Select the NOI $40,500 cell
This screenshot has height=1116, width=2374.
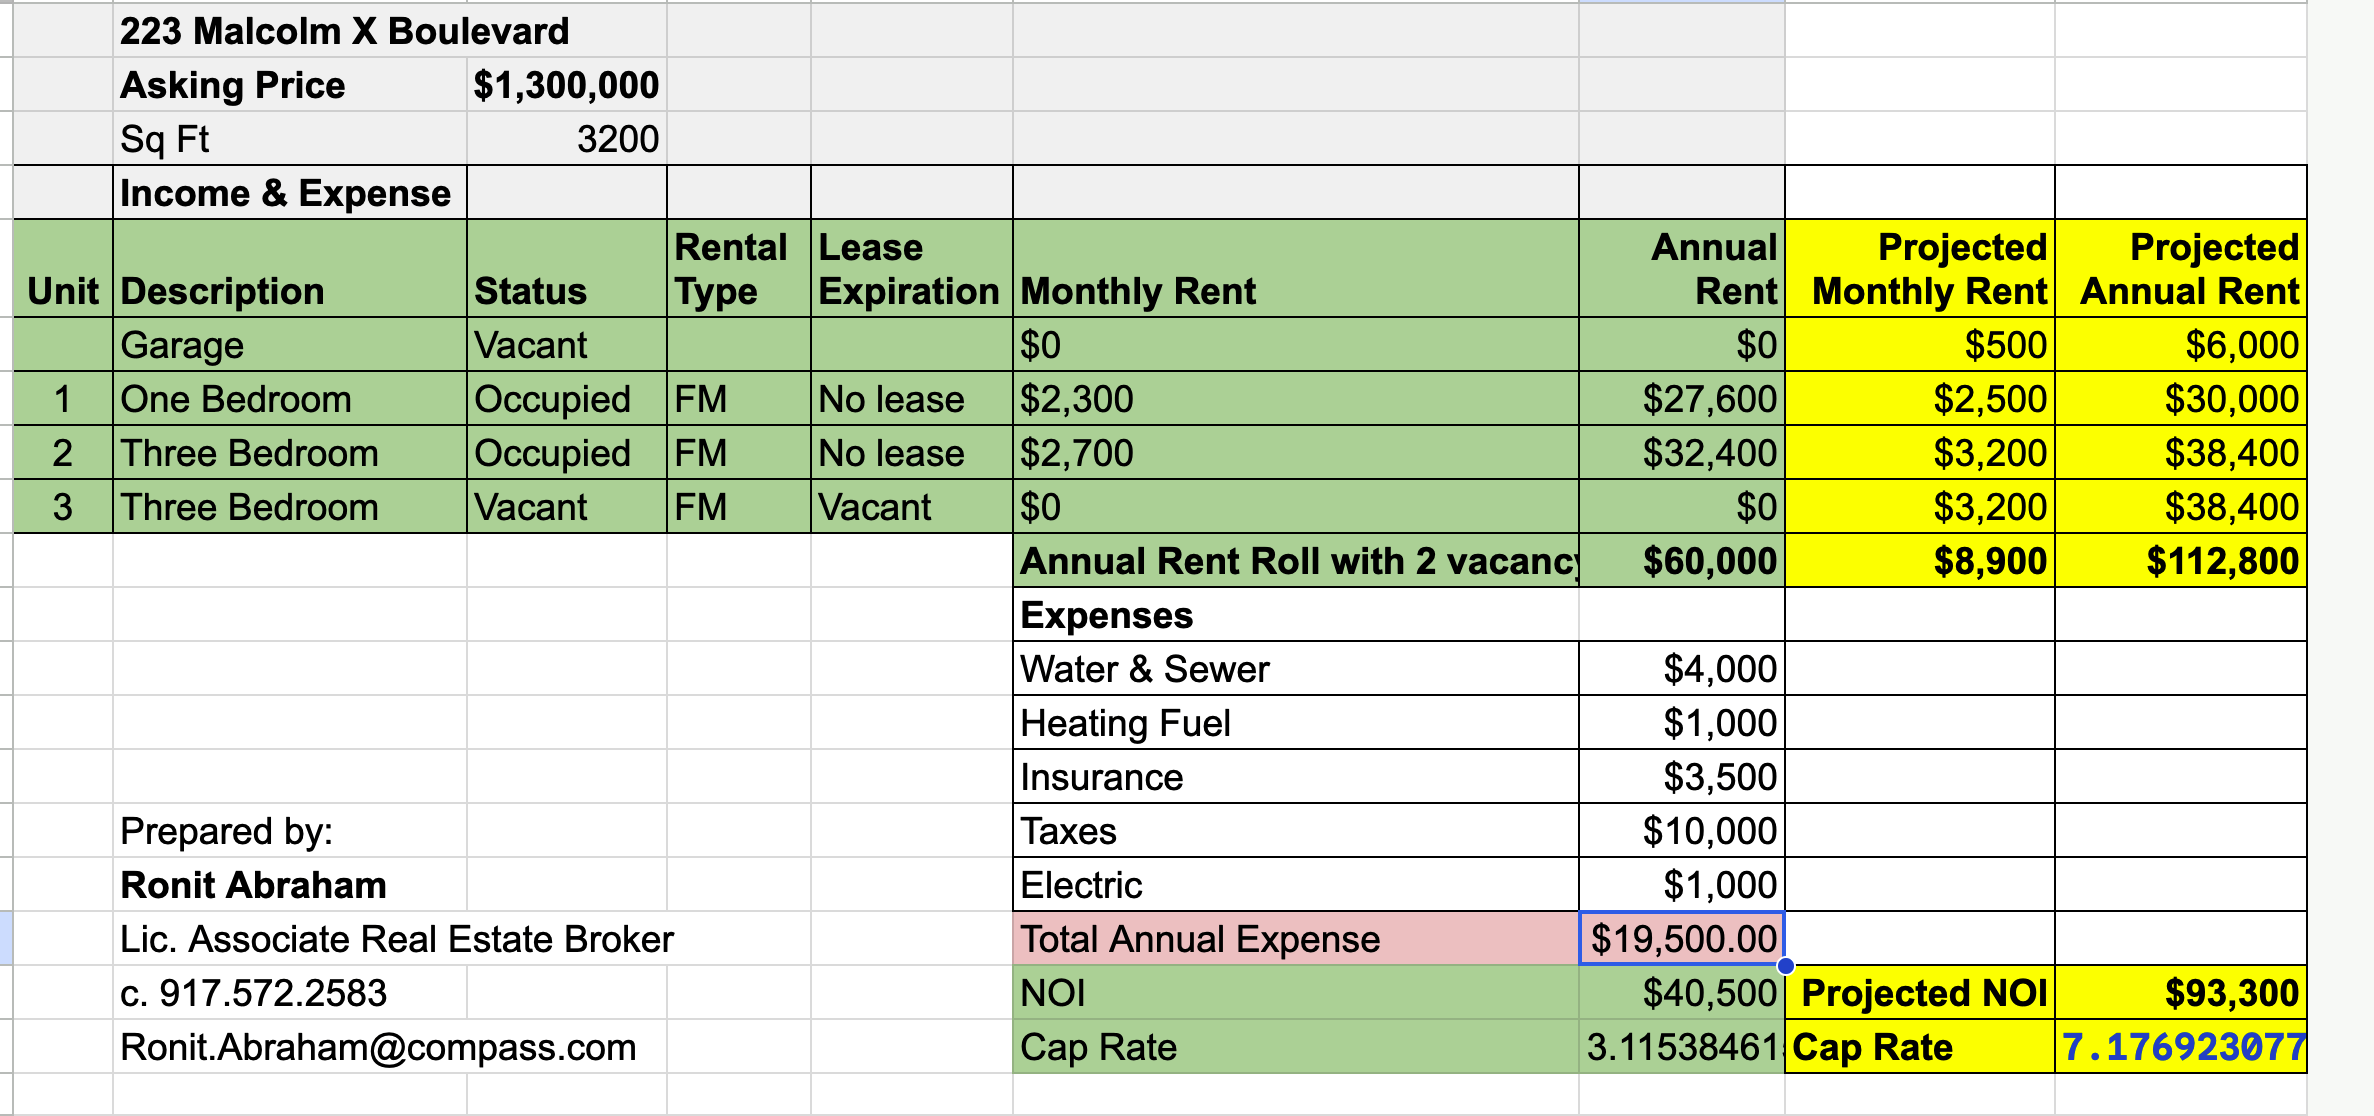1682,993
